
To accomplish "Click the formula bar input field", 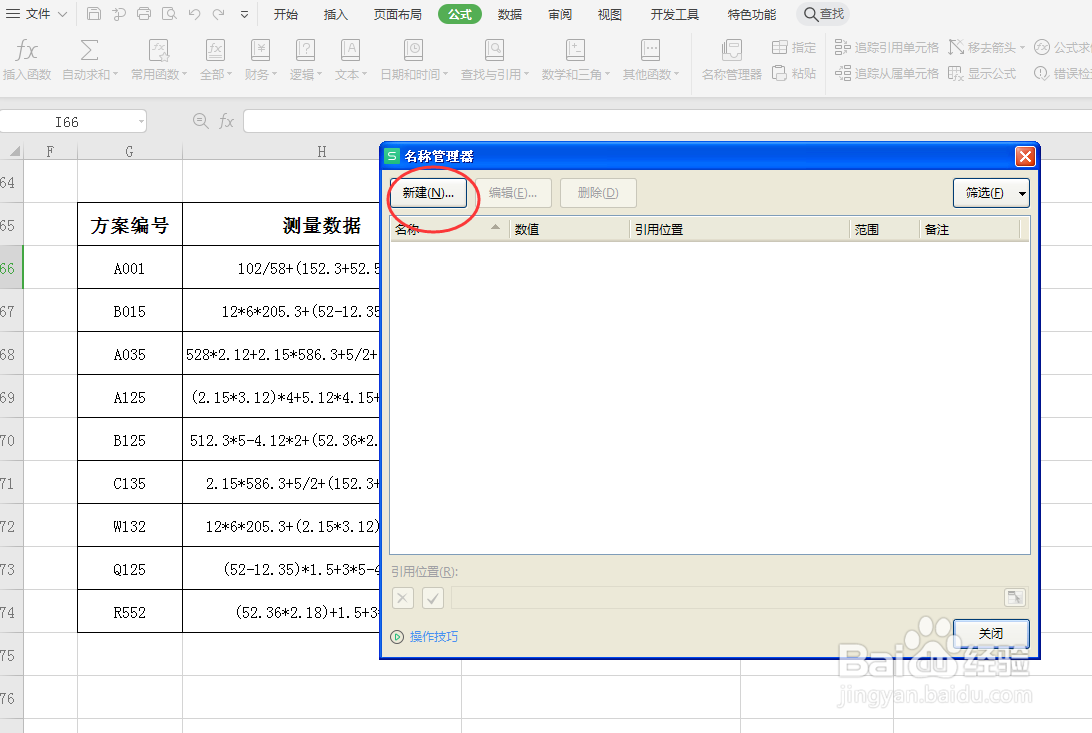I will point(667,121).
